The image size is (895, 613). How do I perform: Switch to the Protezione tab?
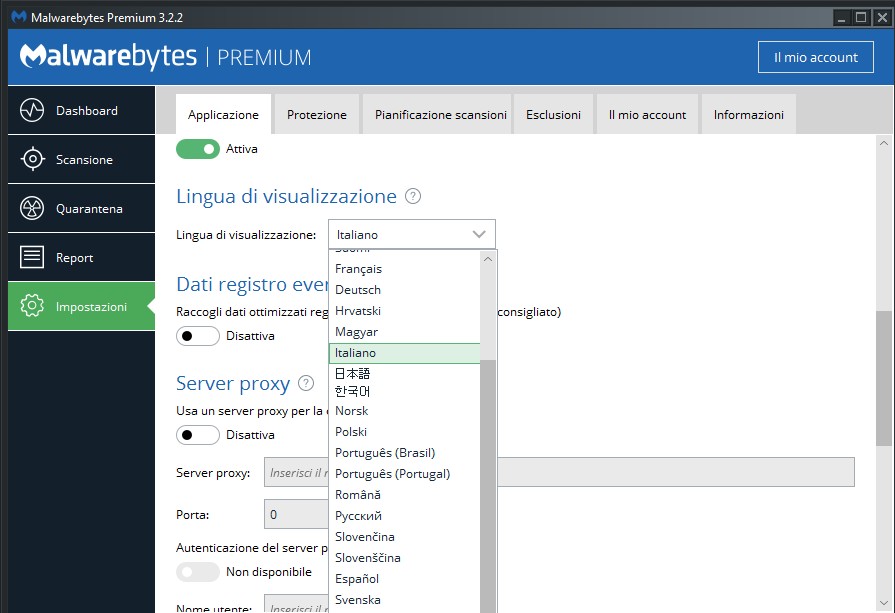[317, 115]
